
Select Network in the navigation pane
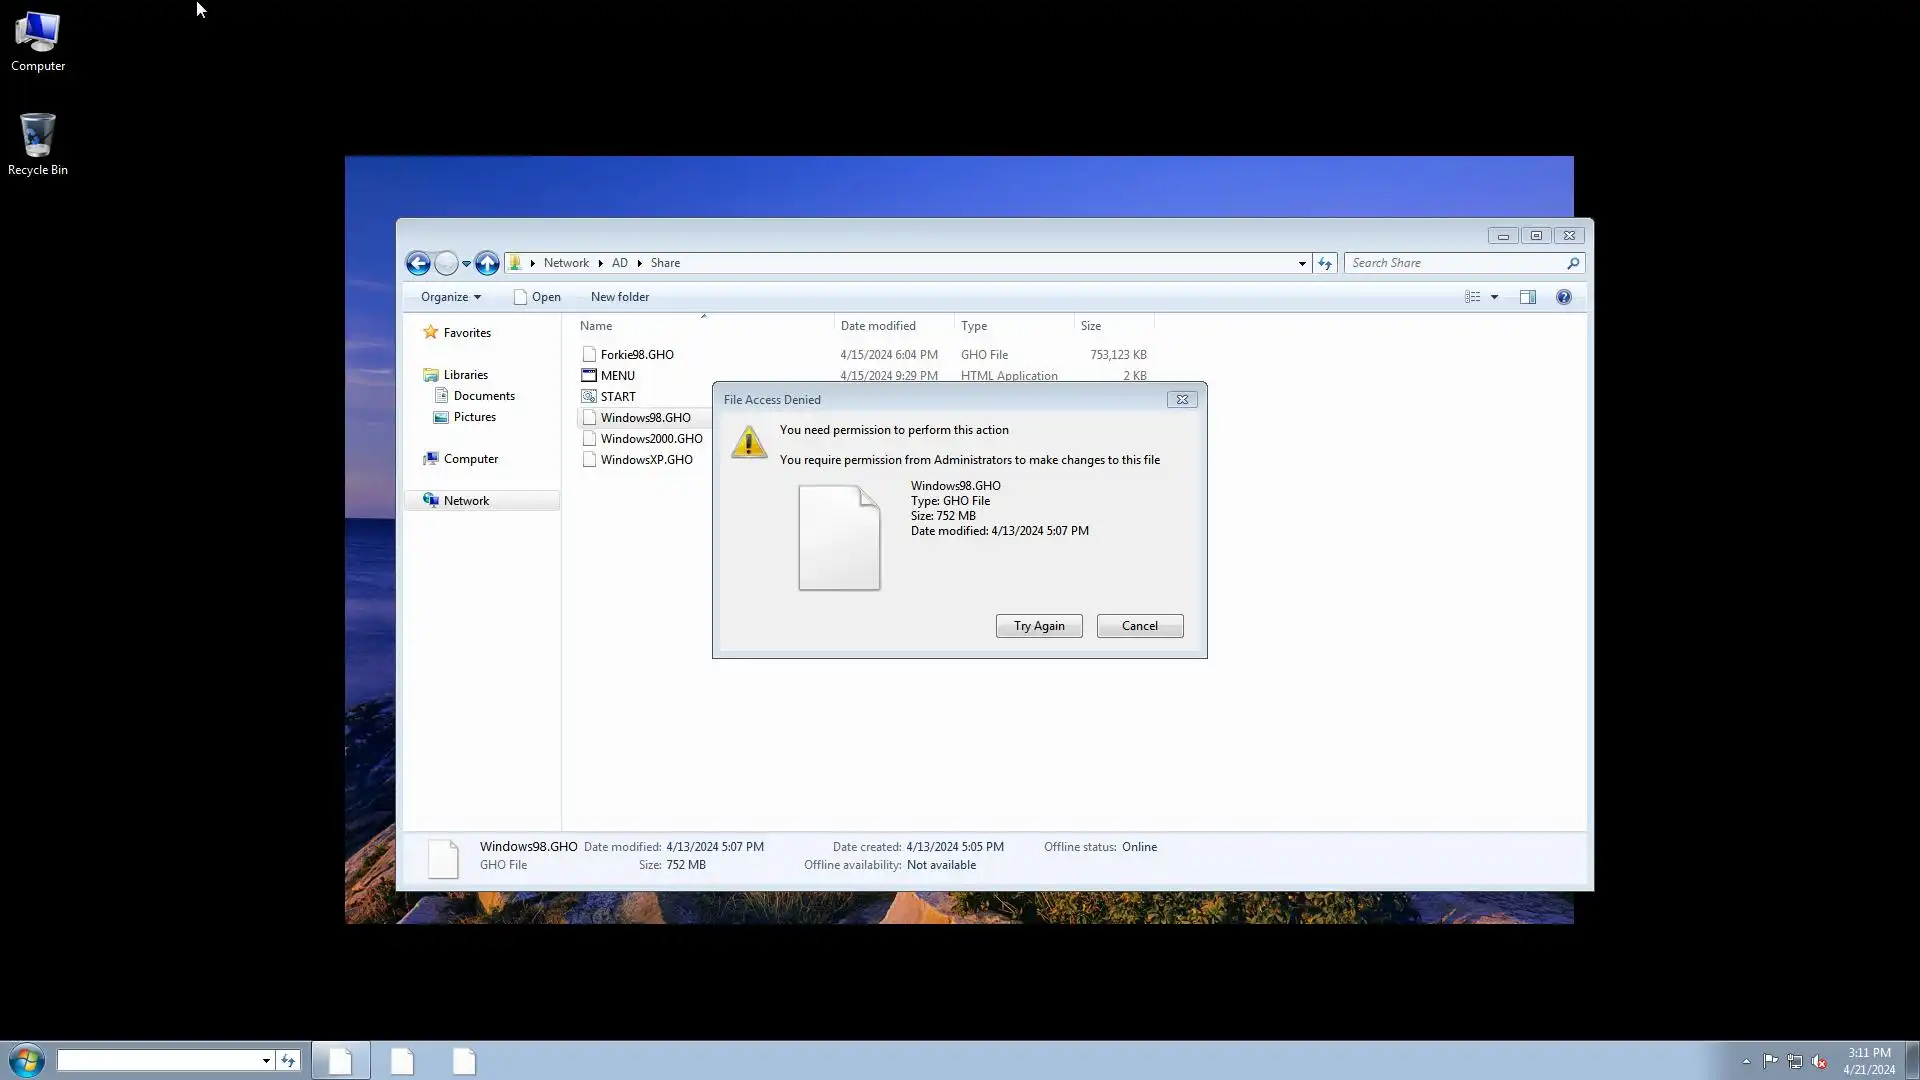coord(466,501)
